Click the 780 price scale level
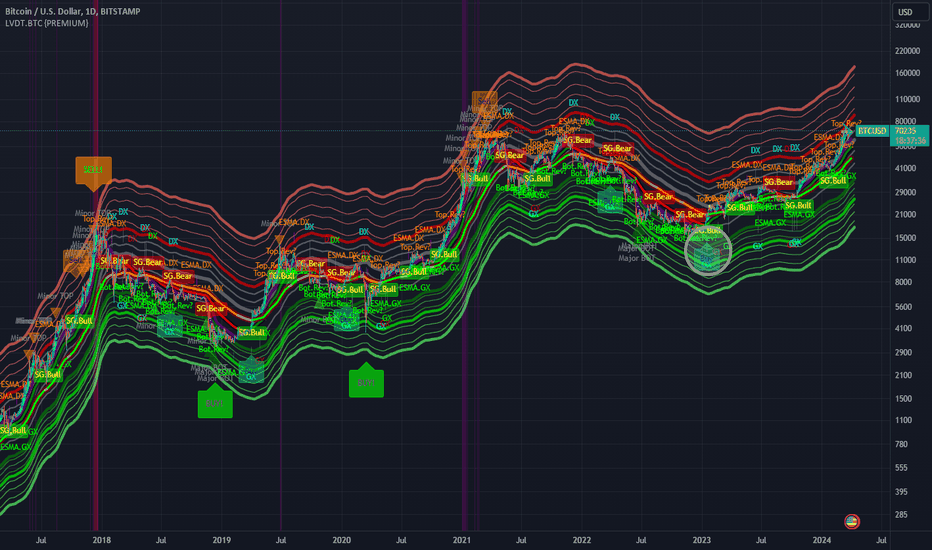The height and width of the screenshot is (550, 932). 901,444
